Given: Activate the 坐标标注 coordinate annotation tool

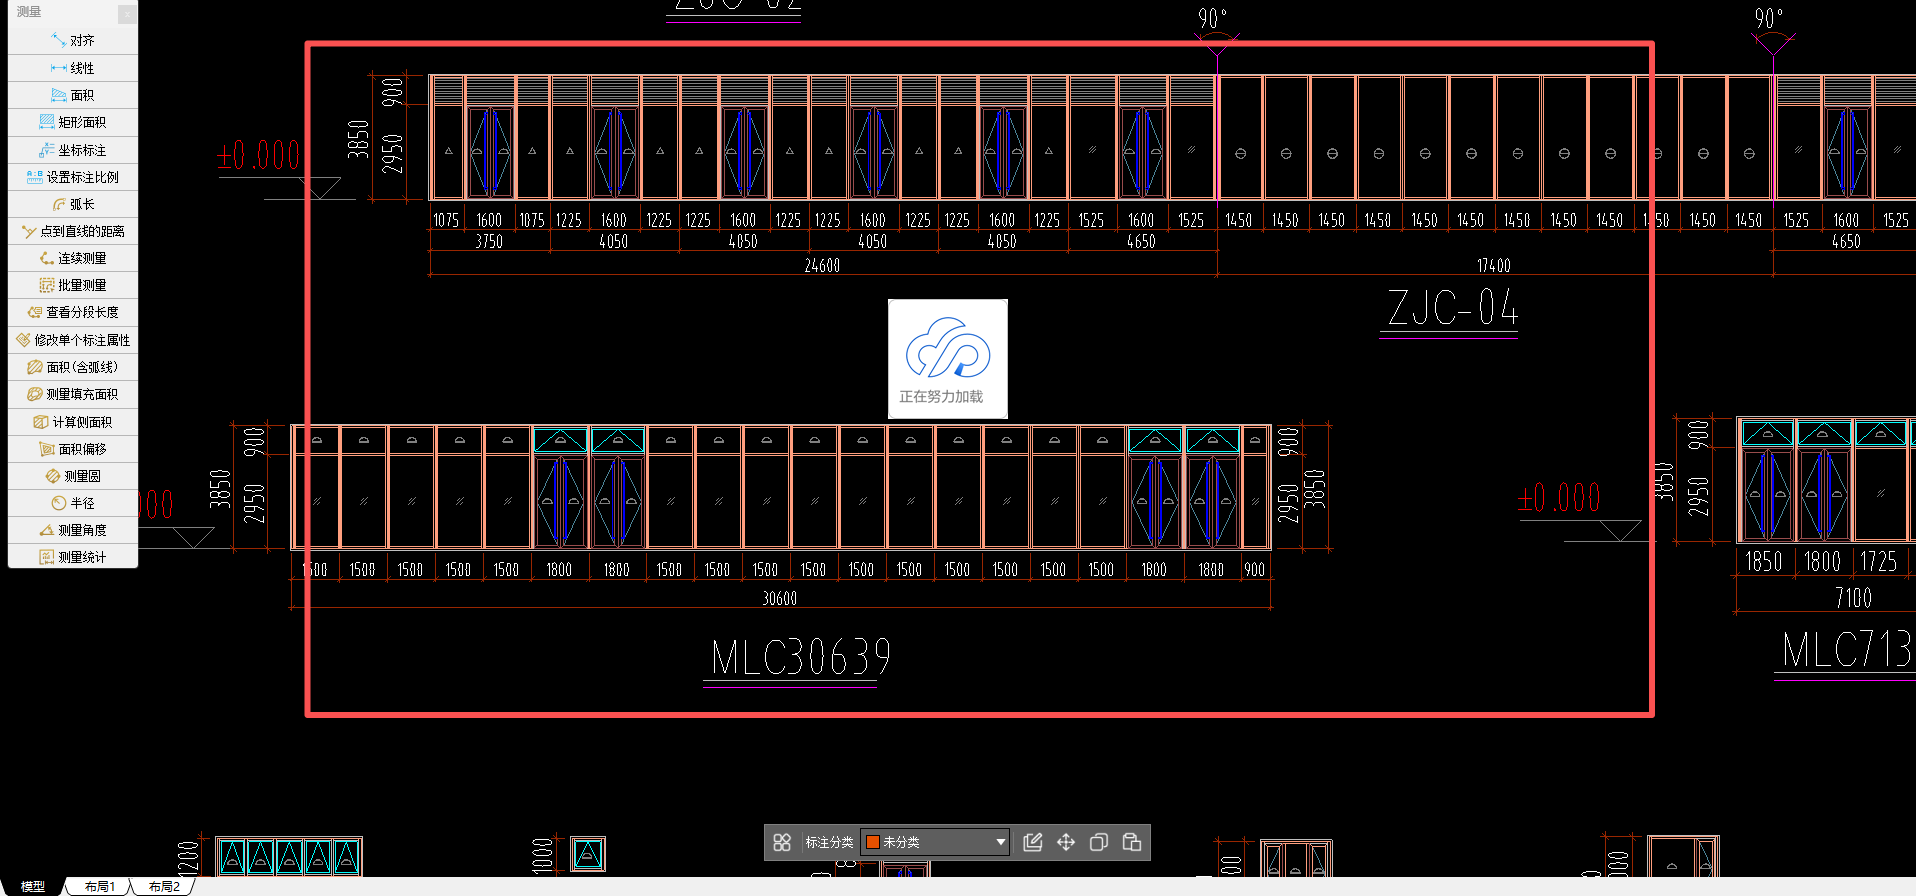Looking at the screenshot, I should click(x=73, y=150).
